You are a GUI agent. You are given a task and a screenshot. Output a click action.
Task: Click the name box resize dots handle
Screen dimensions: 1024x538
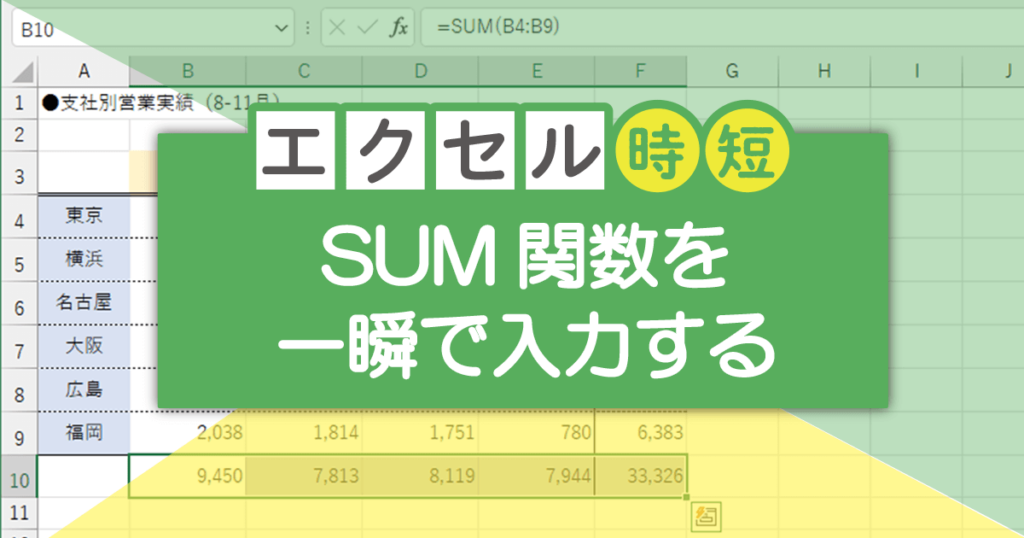[x=307, y=28]
